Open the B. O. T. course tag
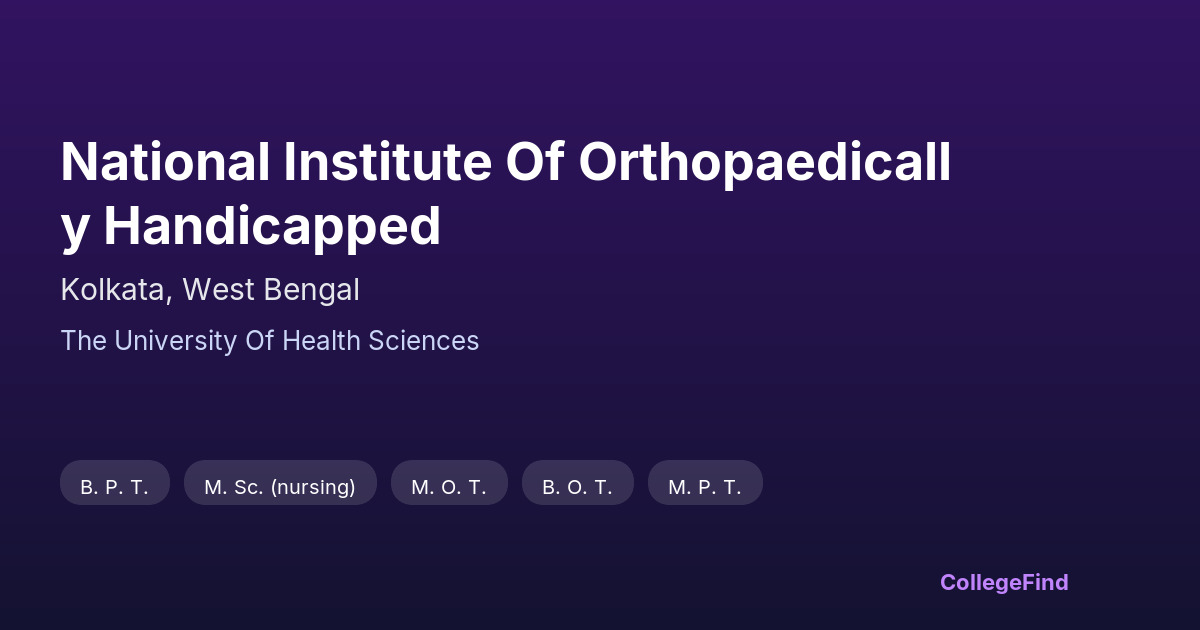Viewport: 1200px width, 630px height. (x=577, y=487)
